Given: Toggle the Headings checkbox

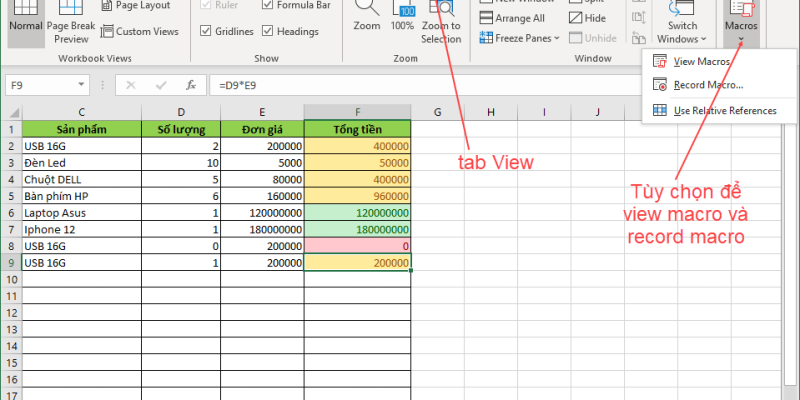Looking at the screenshot, I should pyautogui.click(x=268, y=32).
